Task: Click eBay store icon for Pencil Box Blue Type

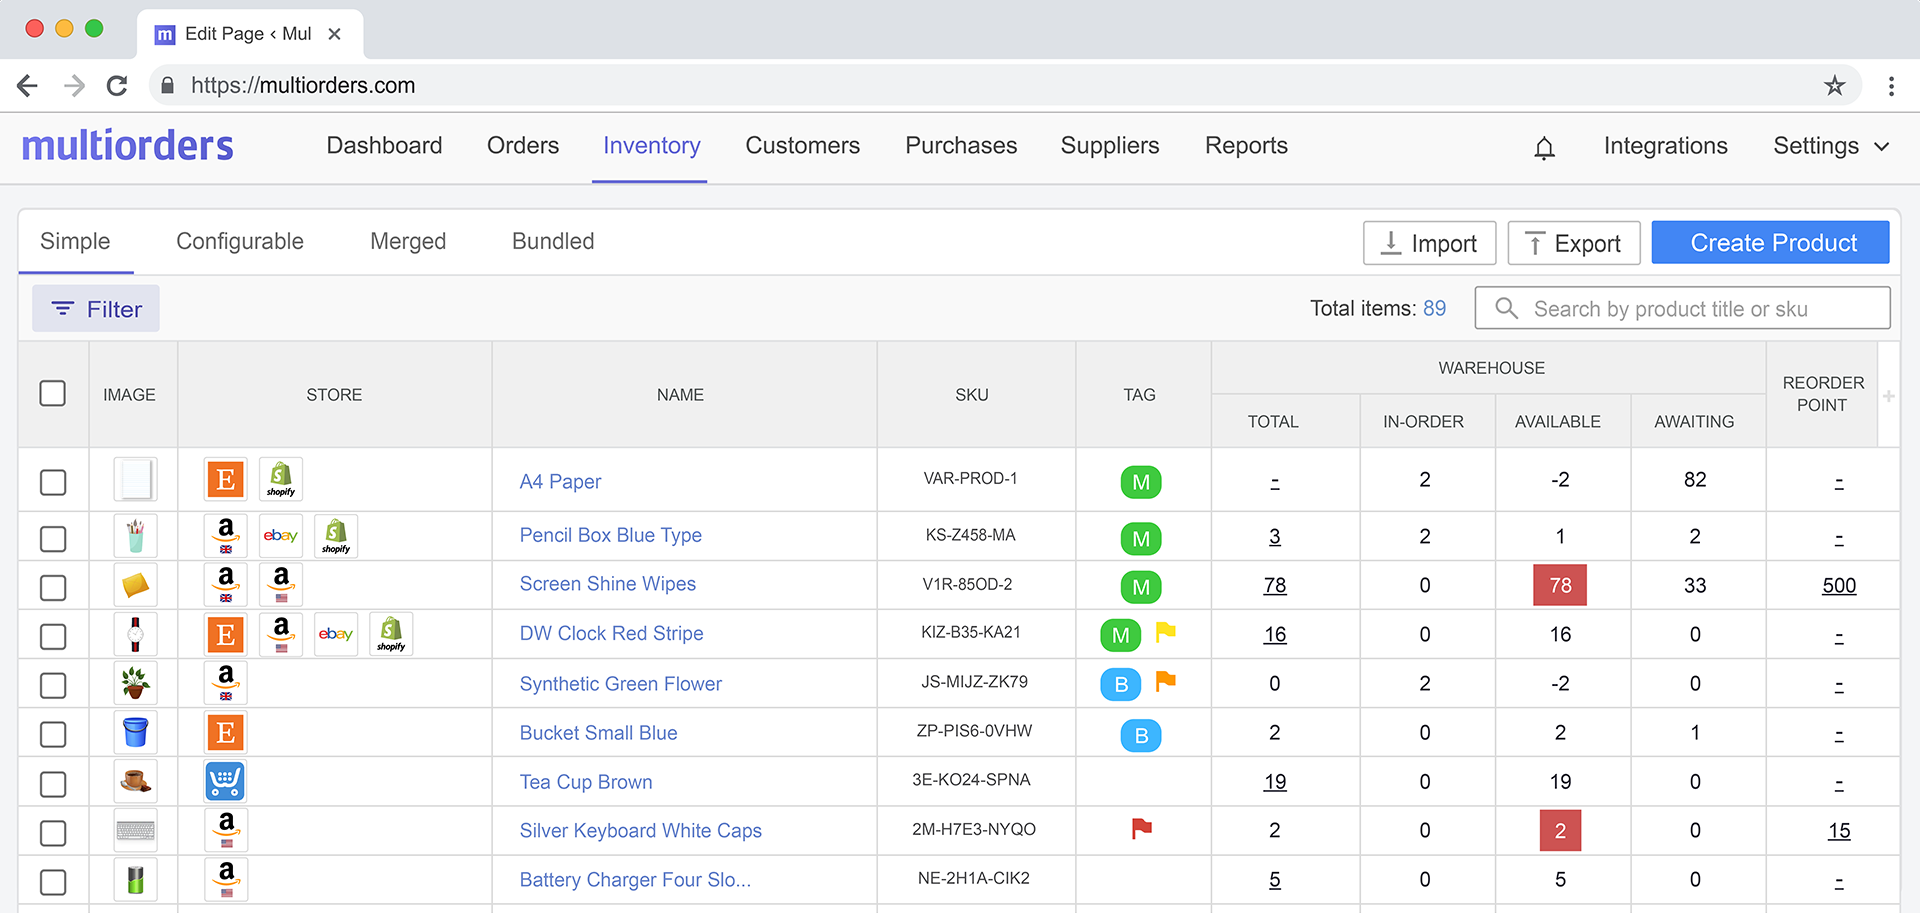Action: click(281, 536)
